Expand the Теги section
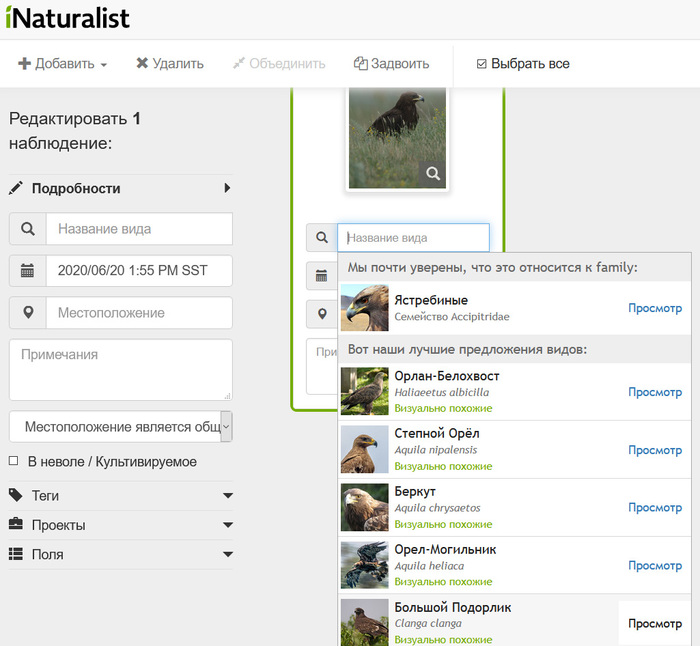 tap(121, 496)
